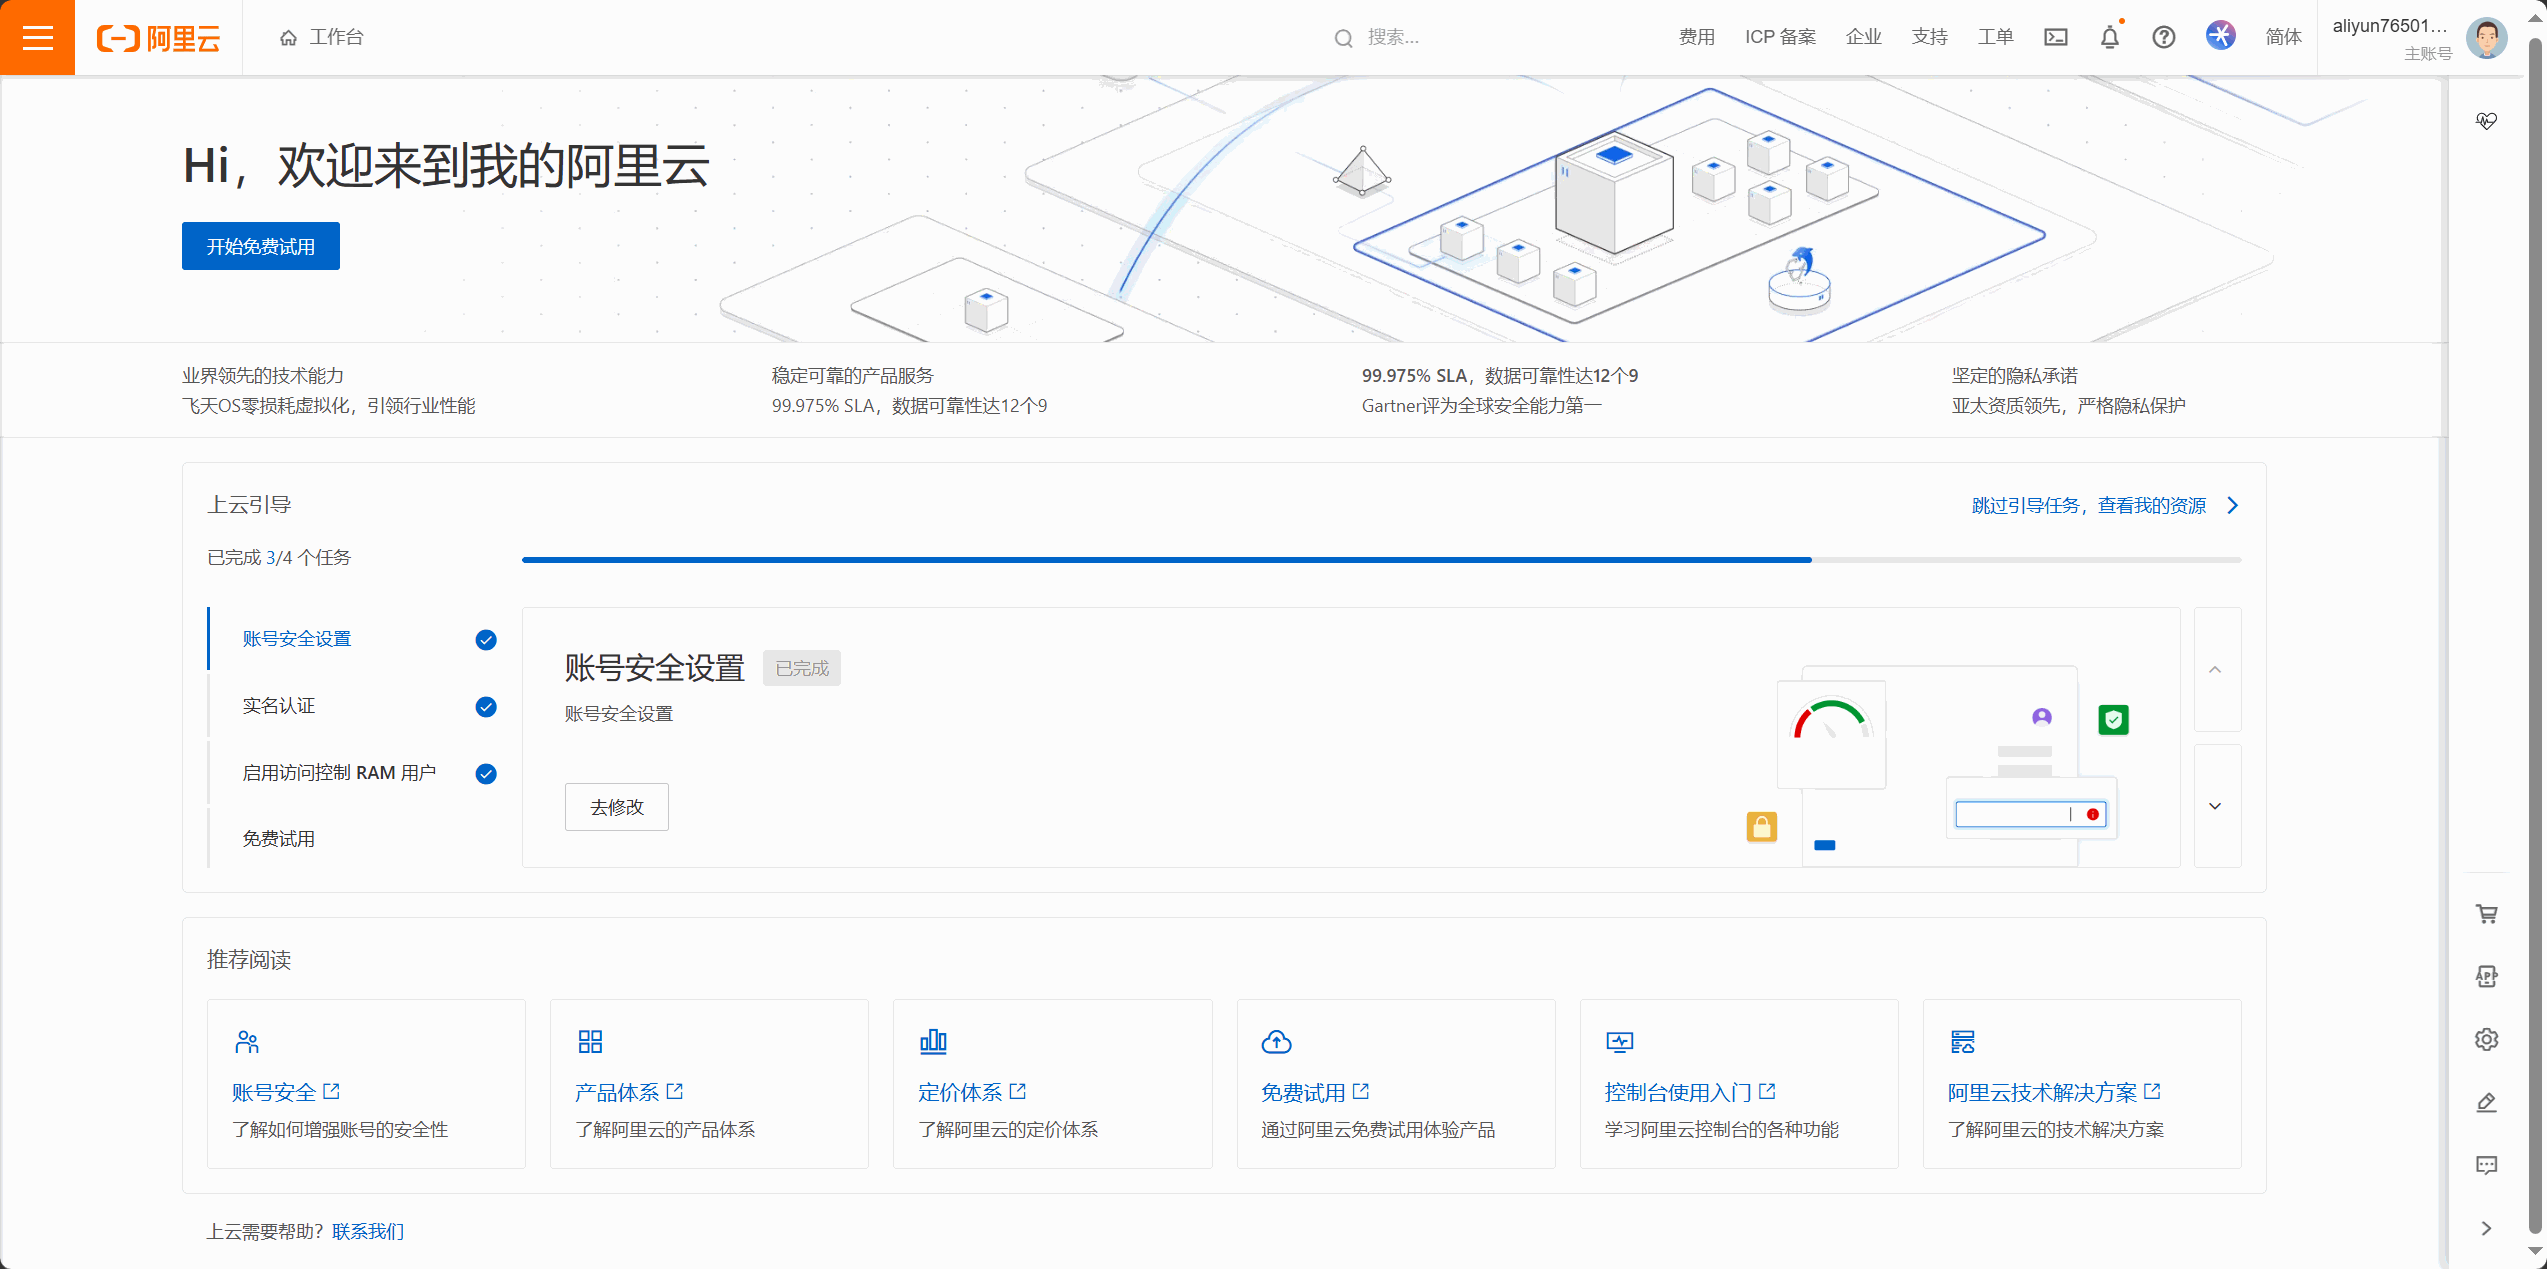Click external-link icon next to 控制台使用入门
The image size is (2547, 1269).
[x=1768, y=1091]
